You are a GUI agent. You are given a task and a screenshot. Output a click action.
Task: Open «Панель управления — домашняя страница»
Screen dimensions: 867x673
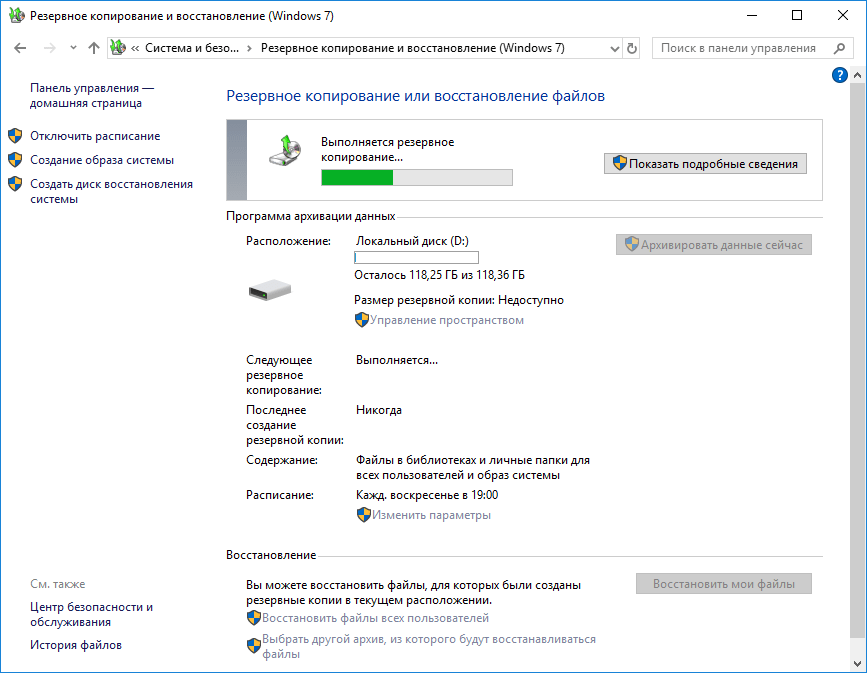coord(92,96)
